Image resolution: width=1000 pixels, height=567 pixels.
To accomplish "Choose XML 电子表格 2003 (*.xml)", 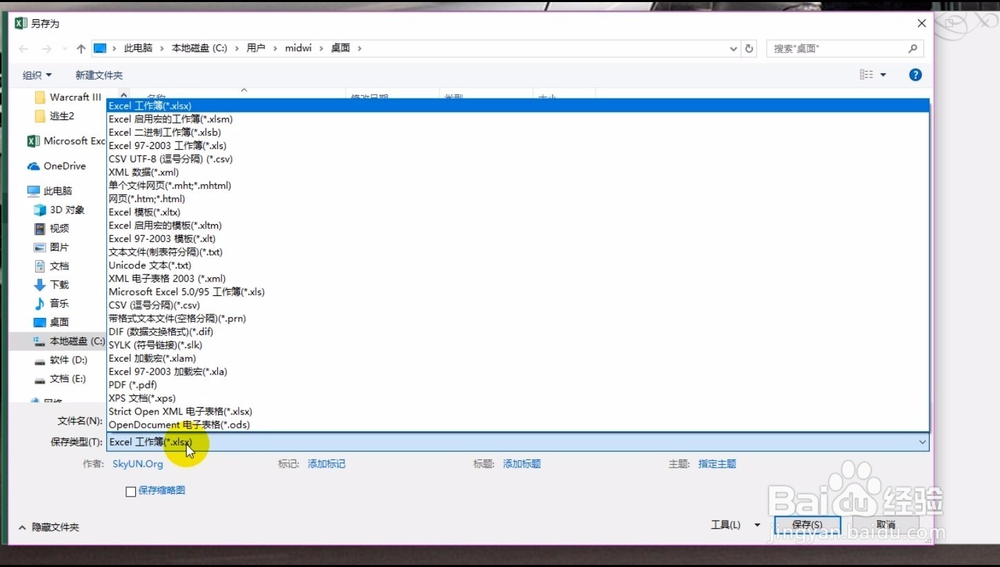I will click(x=517, y=279).
